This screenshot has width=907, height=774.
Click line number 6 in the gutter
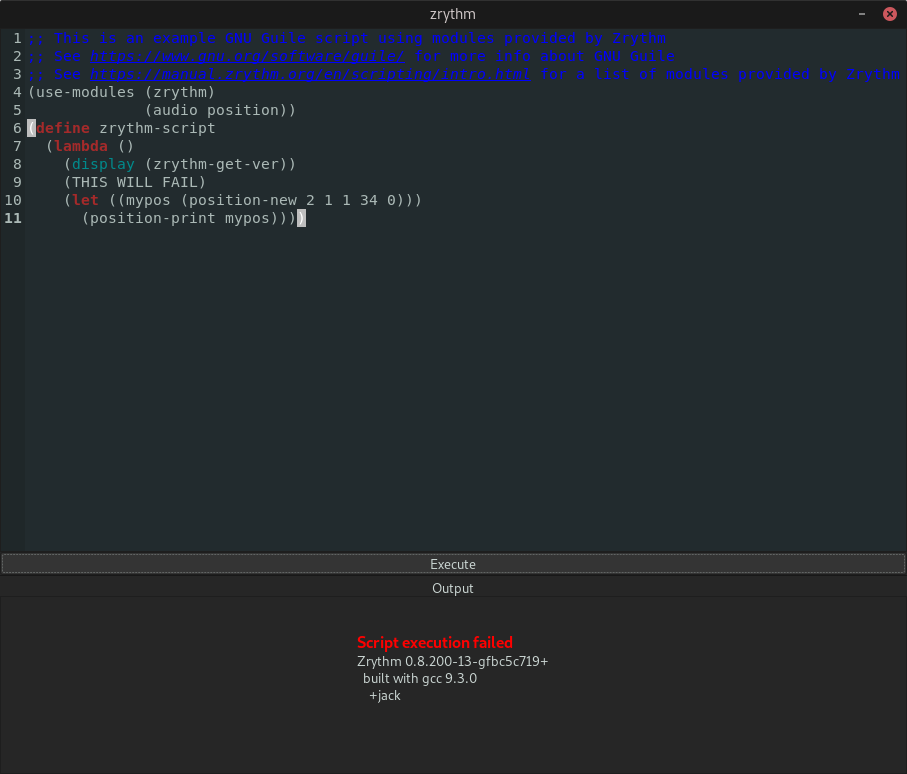click(17, 128)
